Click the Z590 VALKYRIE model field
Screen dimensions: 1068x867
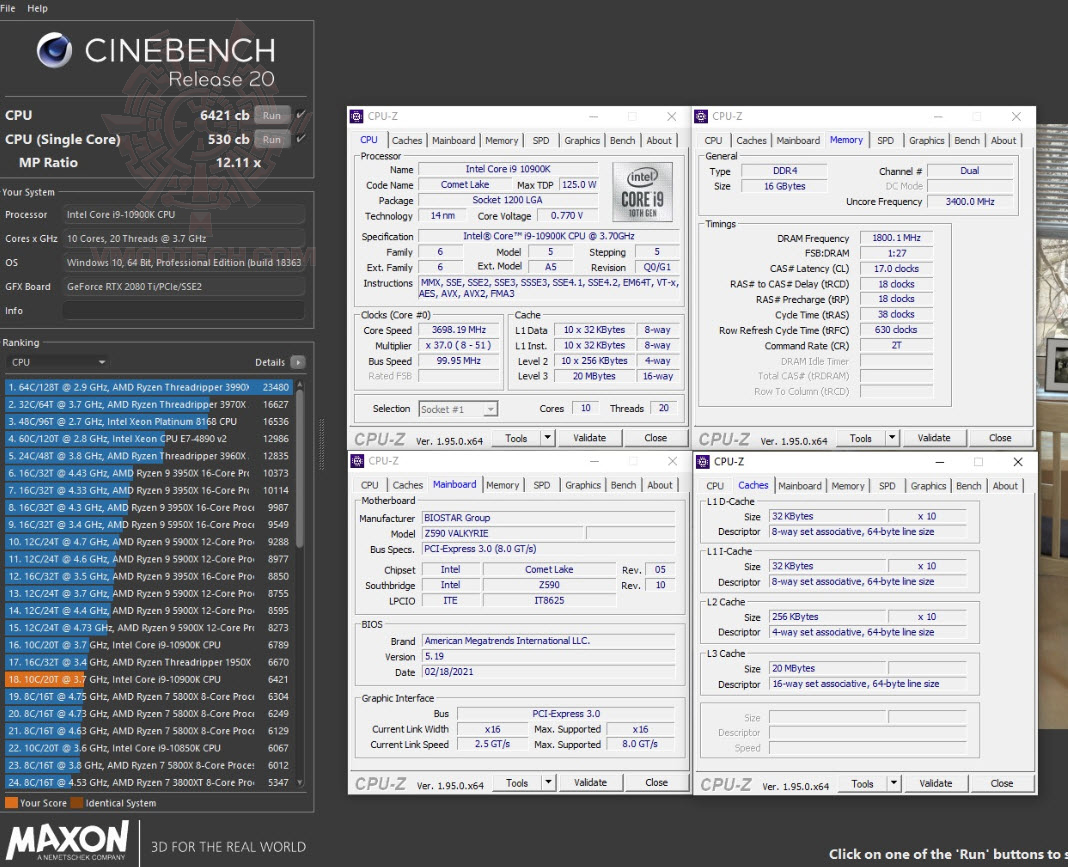[503, 533]
